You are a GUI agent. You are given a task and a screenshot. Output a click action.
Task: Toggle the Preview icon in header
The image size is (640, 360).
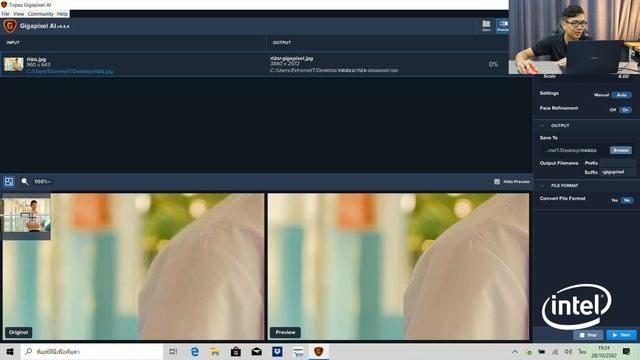click(x=502, y=26)
